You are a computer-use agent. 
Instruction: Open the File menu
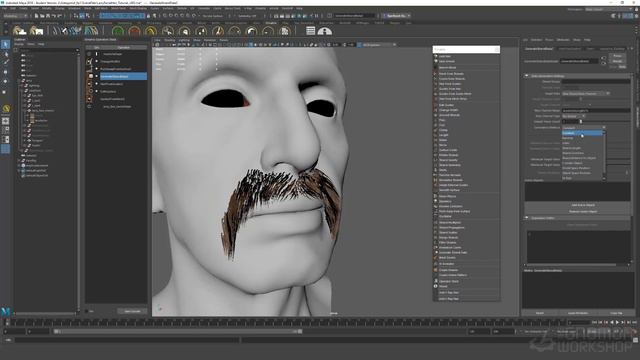pos(4,8)
